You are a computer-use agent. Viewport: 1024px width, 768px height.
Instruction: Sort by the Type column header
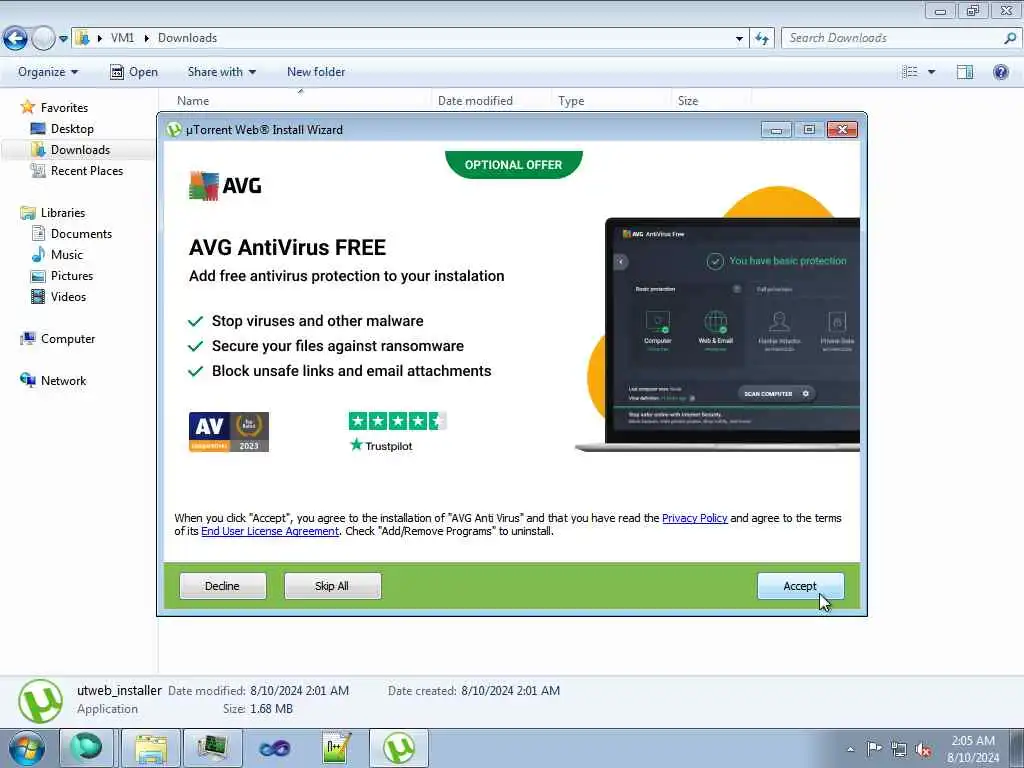[571, 101]
